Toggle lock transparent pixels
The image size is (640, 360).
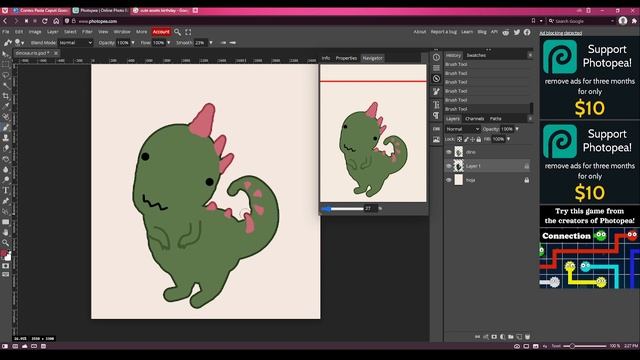(460, 139)
